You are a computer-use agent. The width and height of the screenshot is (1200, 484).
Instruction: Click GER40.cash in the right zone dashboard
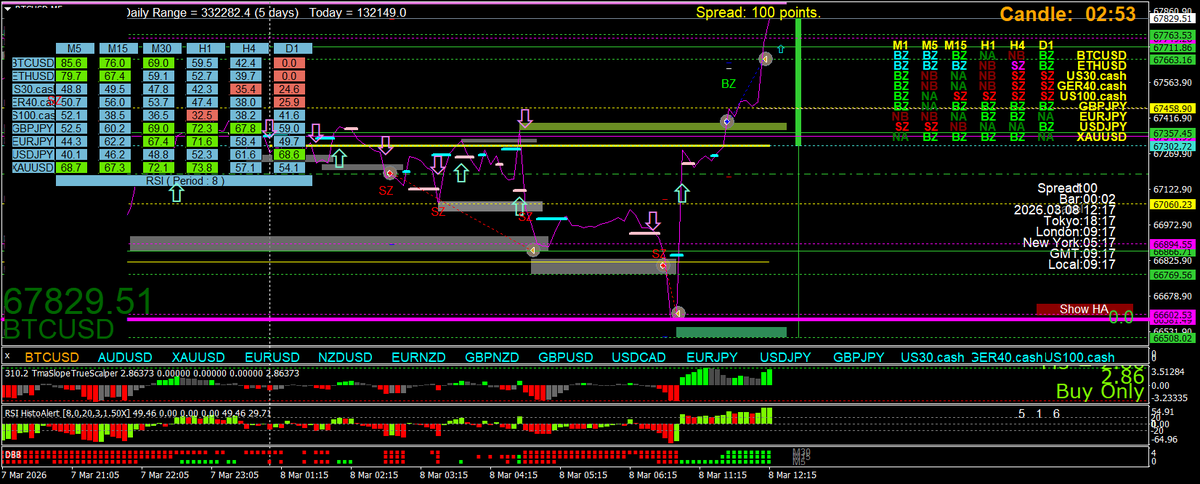click(1093, 86)
